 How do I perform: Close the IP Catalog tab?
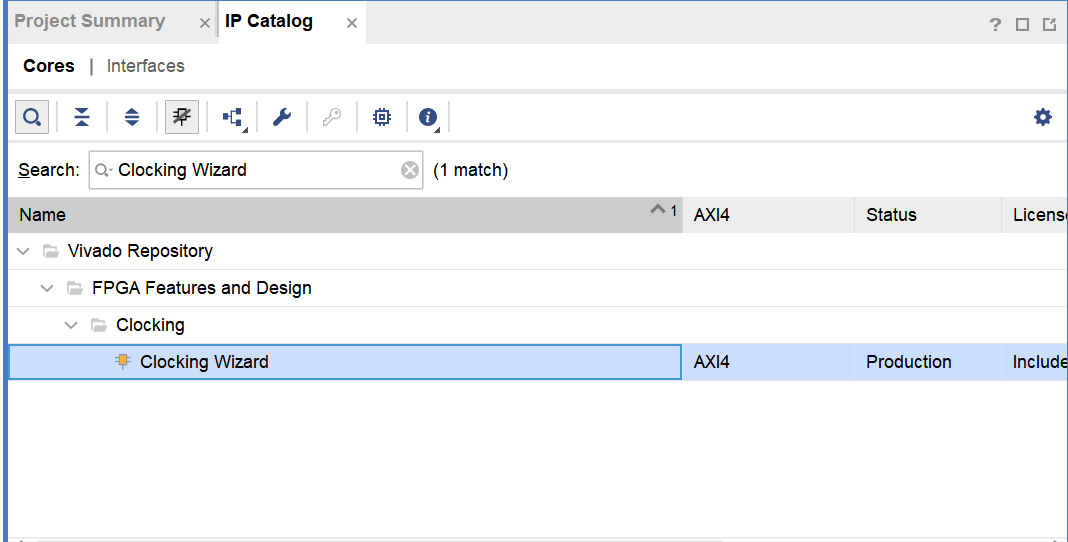pos(352,23)
